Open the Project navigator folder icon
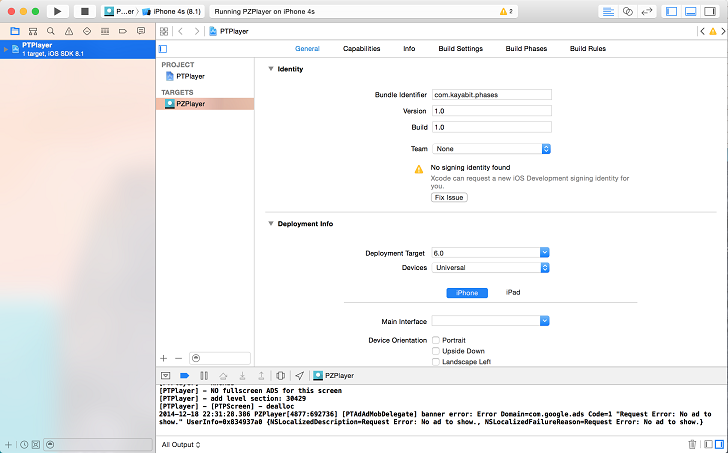This screenshot has height=453, width=728. click(15, 31)
